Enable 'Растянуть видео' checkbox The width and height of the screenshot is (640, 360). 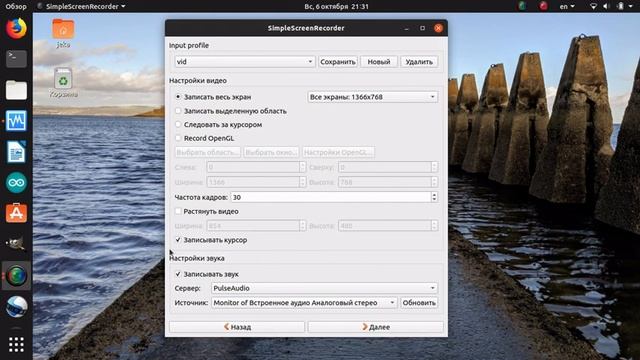coord(178,211)
